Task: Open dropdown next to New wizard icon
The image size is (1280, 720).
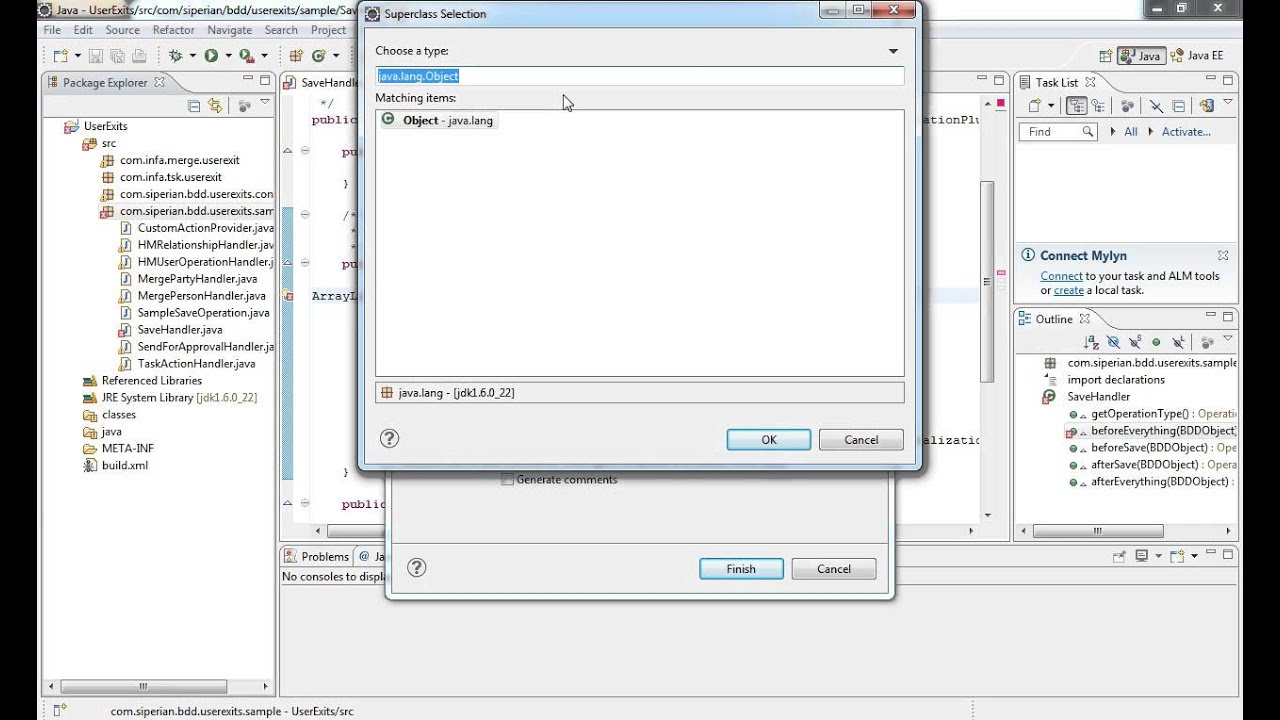Action: pyautogui.click(x=78, y=56)
